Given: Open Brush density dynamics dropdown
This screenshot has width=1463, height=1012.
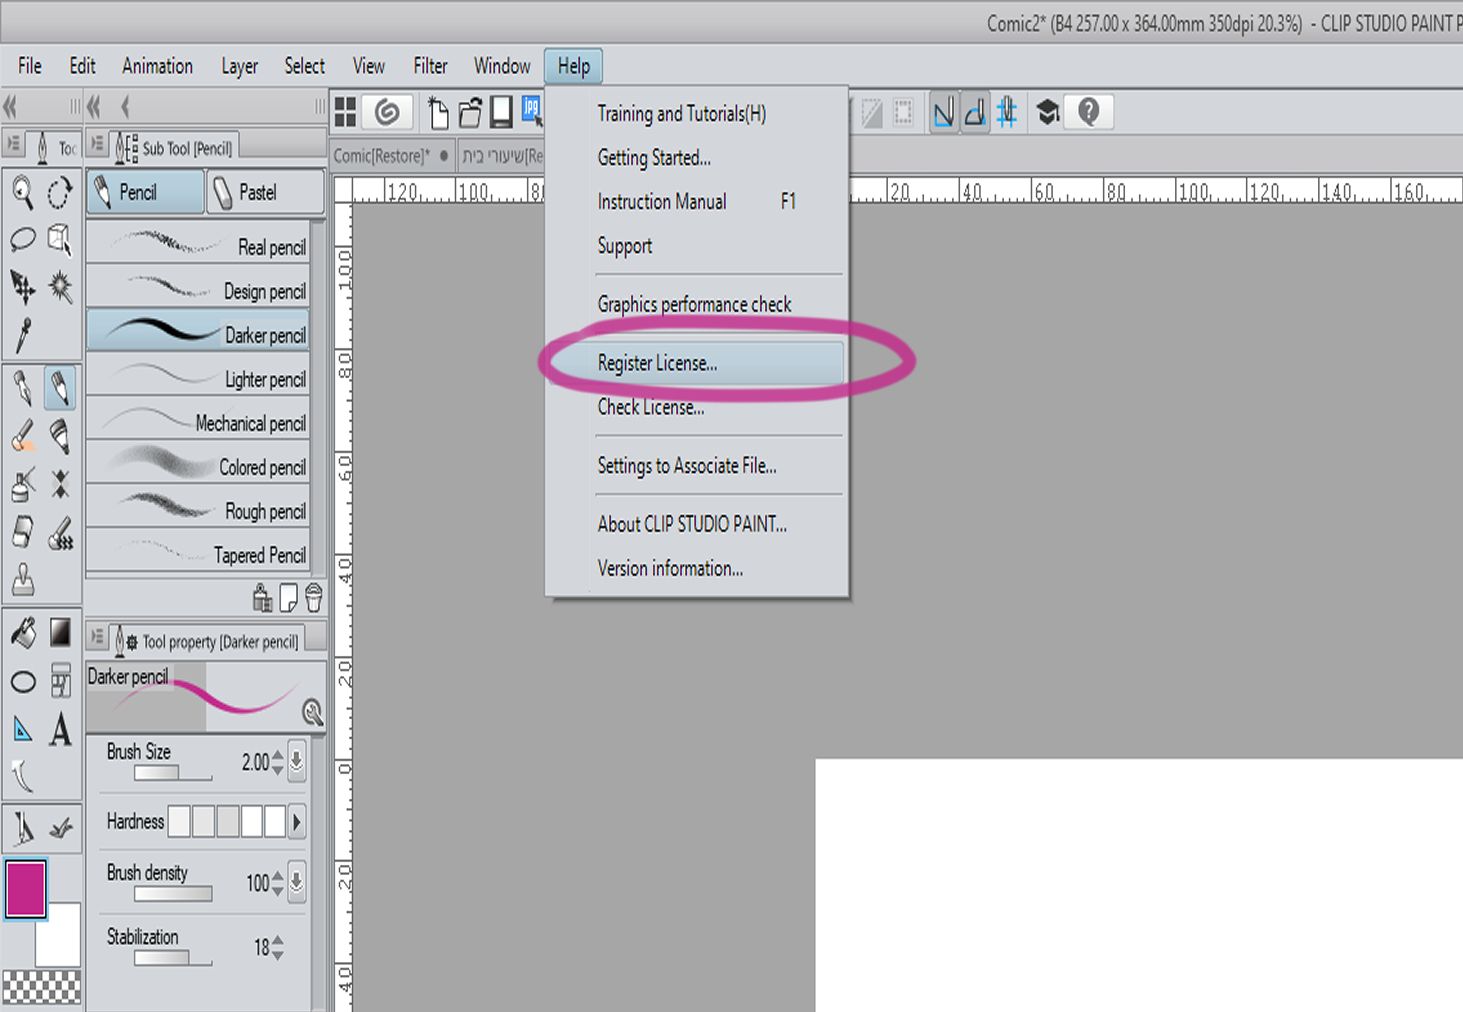Looking at the screenshot, I should pyautogui.click(x=297, y=882).
